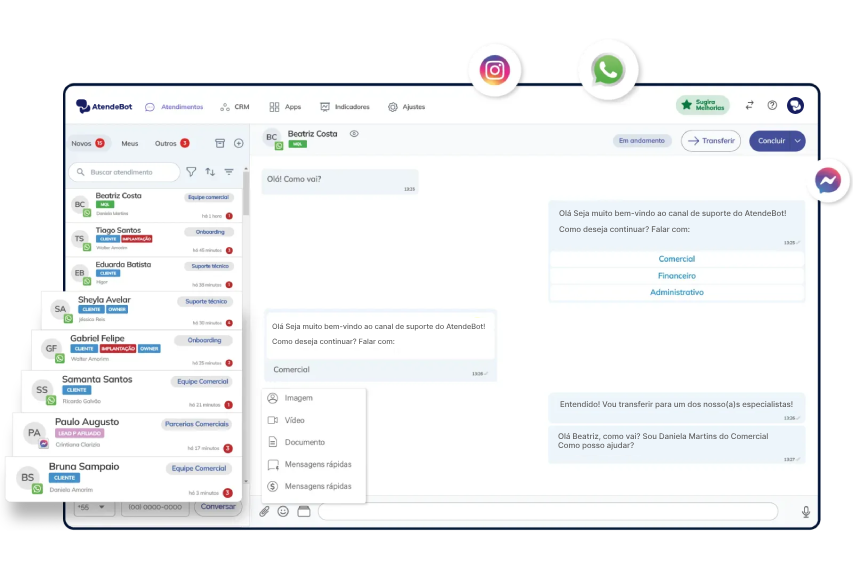Viewport: 853px width, 569px height.
Task: Click the filter funnel icon
Action: click(191, 172)
